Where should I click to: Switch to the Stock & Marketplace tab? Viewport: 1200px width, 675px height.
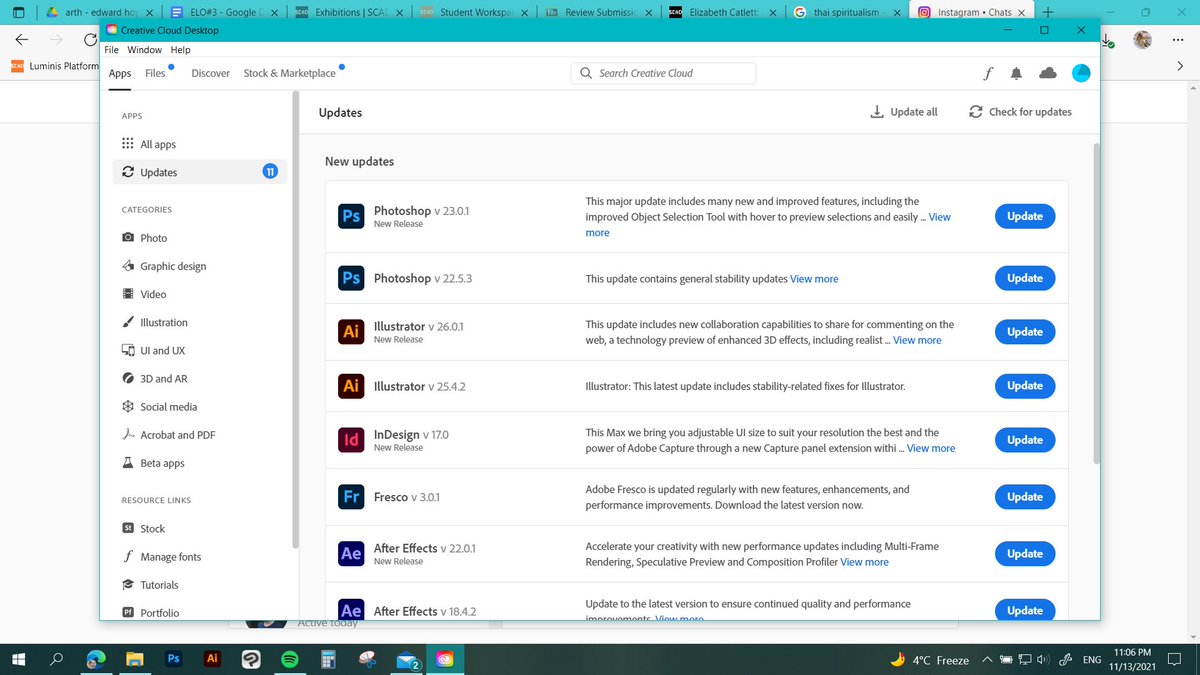pyautogui.click(x=290, y=73)
